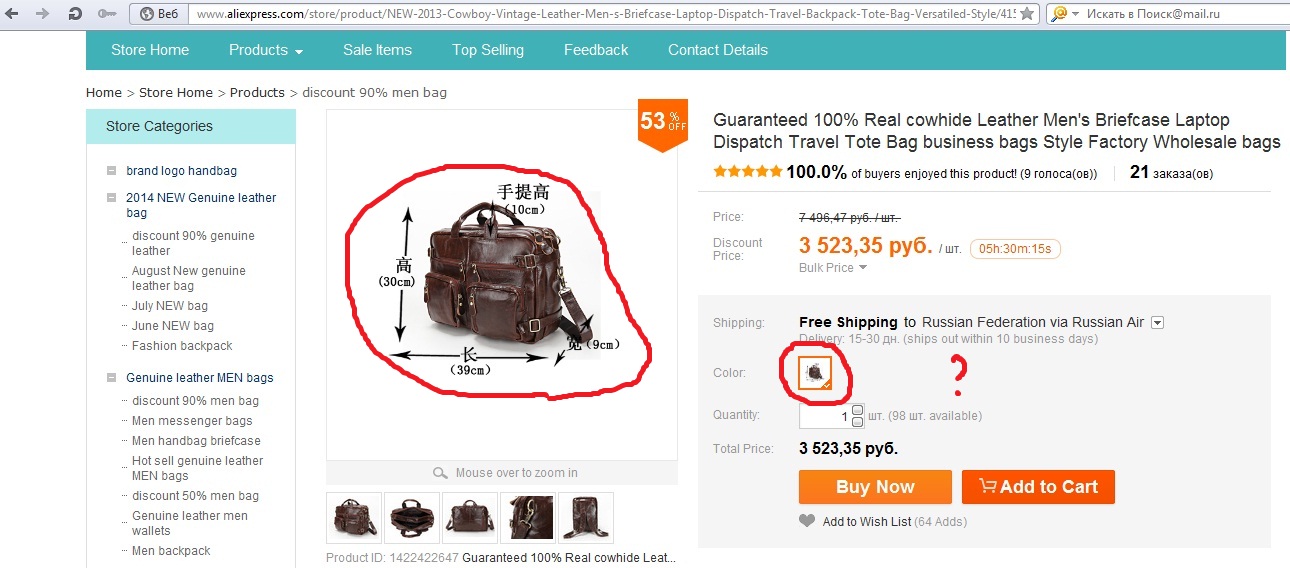This screenshot has width=1290, height=568.
Task: Reload the page with the refresh icon
Action: tap(74, 14)
